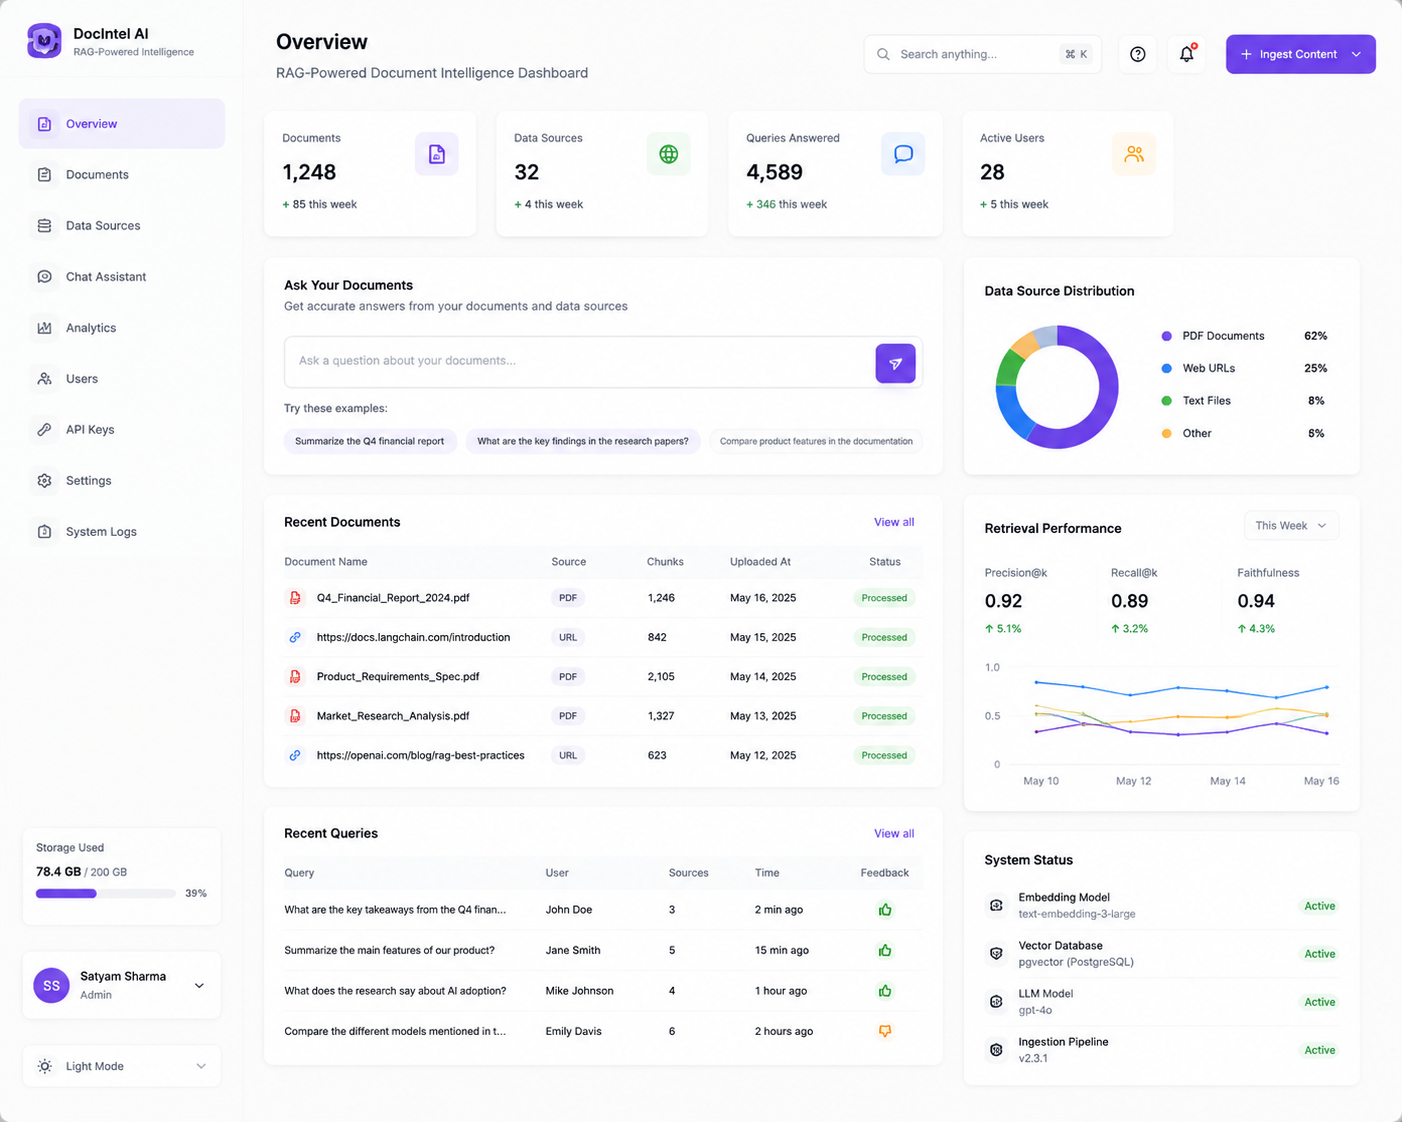Go to the Overview sidebar item
1402x1122 pixels.
click(x=122, y=124)
